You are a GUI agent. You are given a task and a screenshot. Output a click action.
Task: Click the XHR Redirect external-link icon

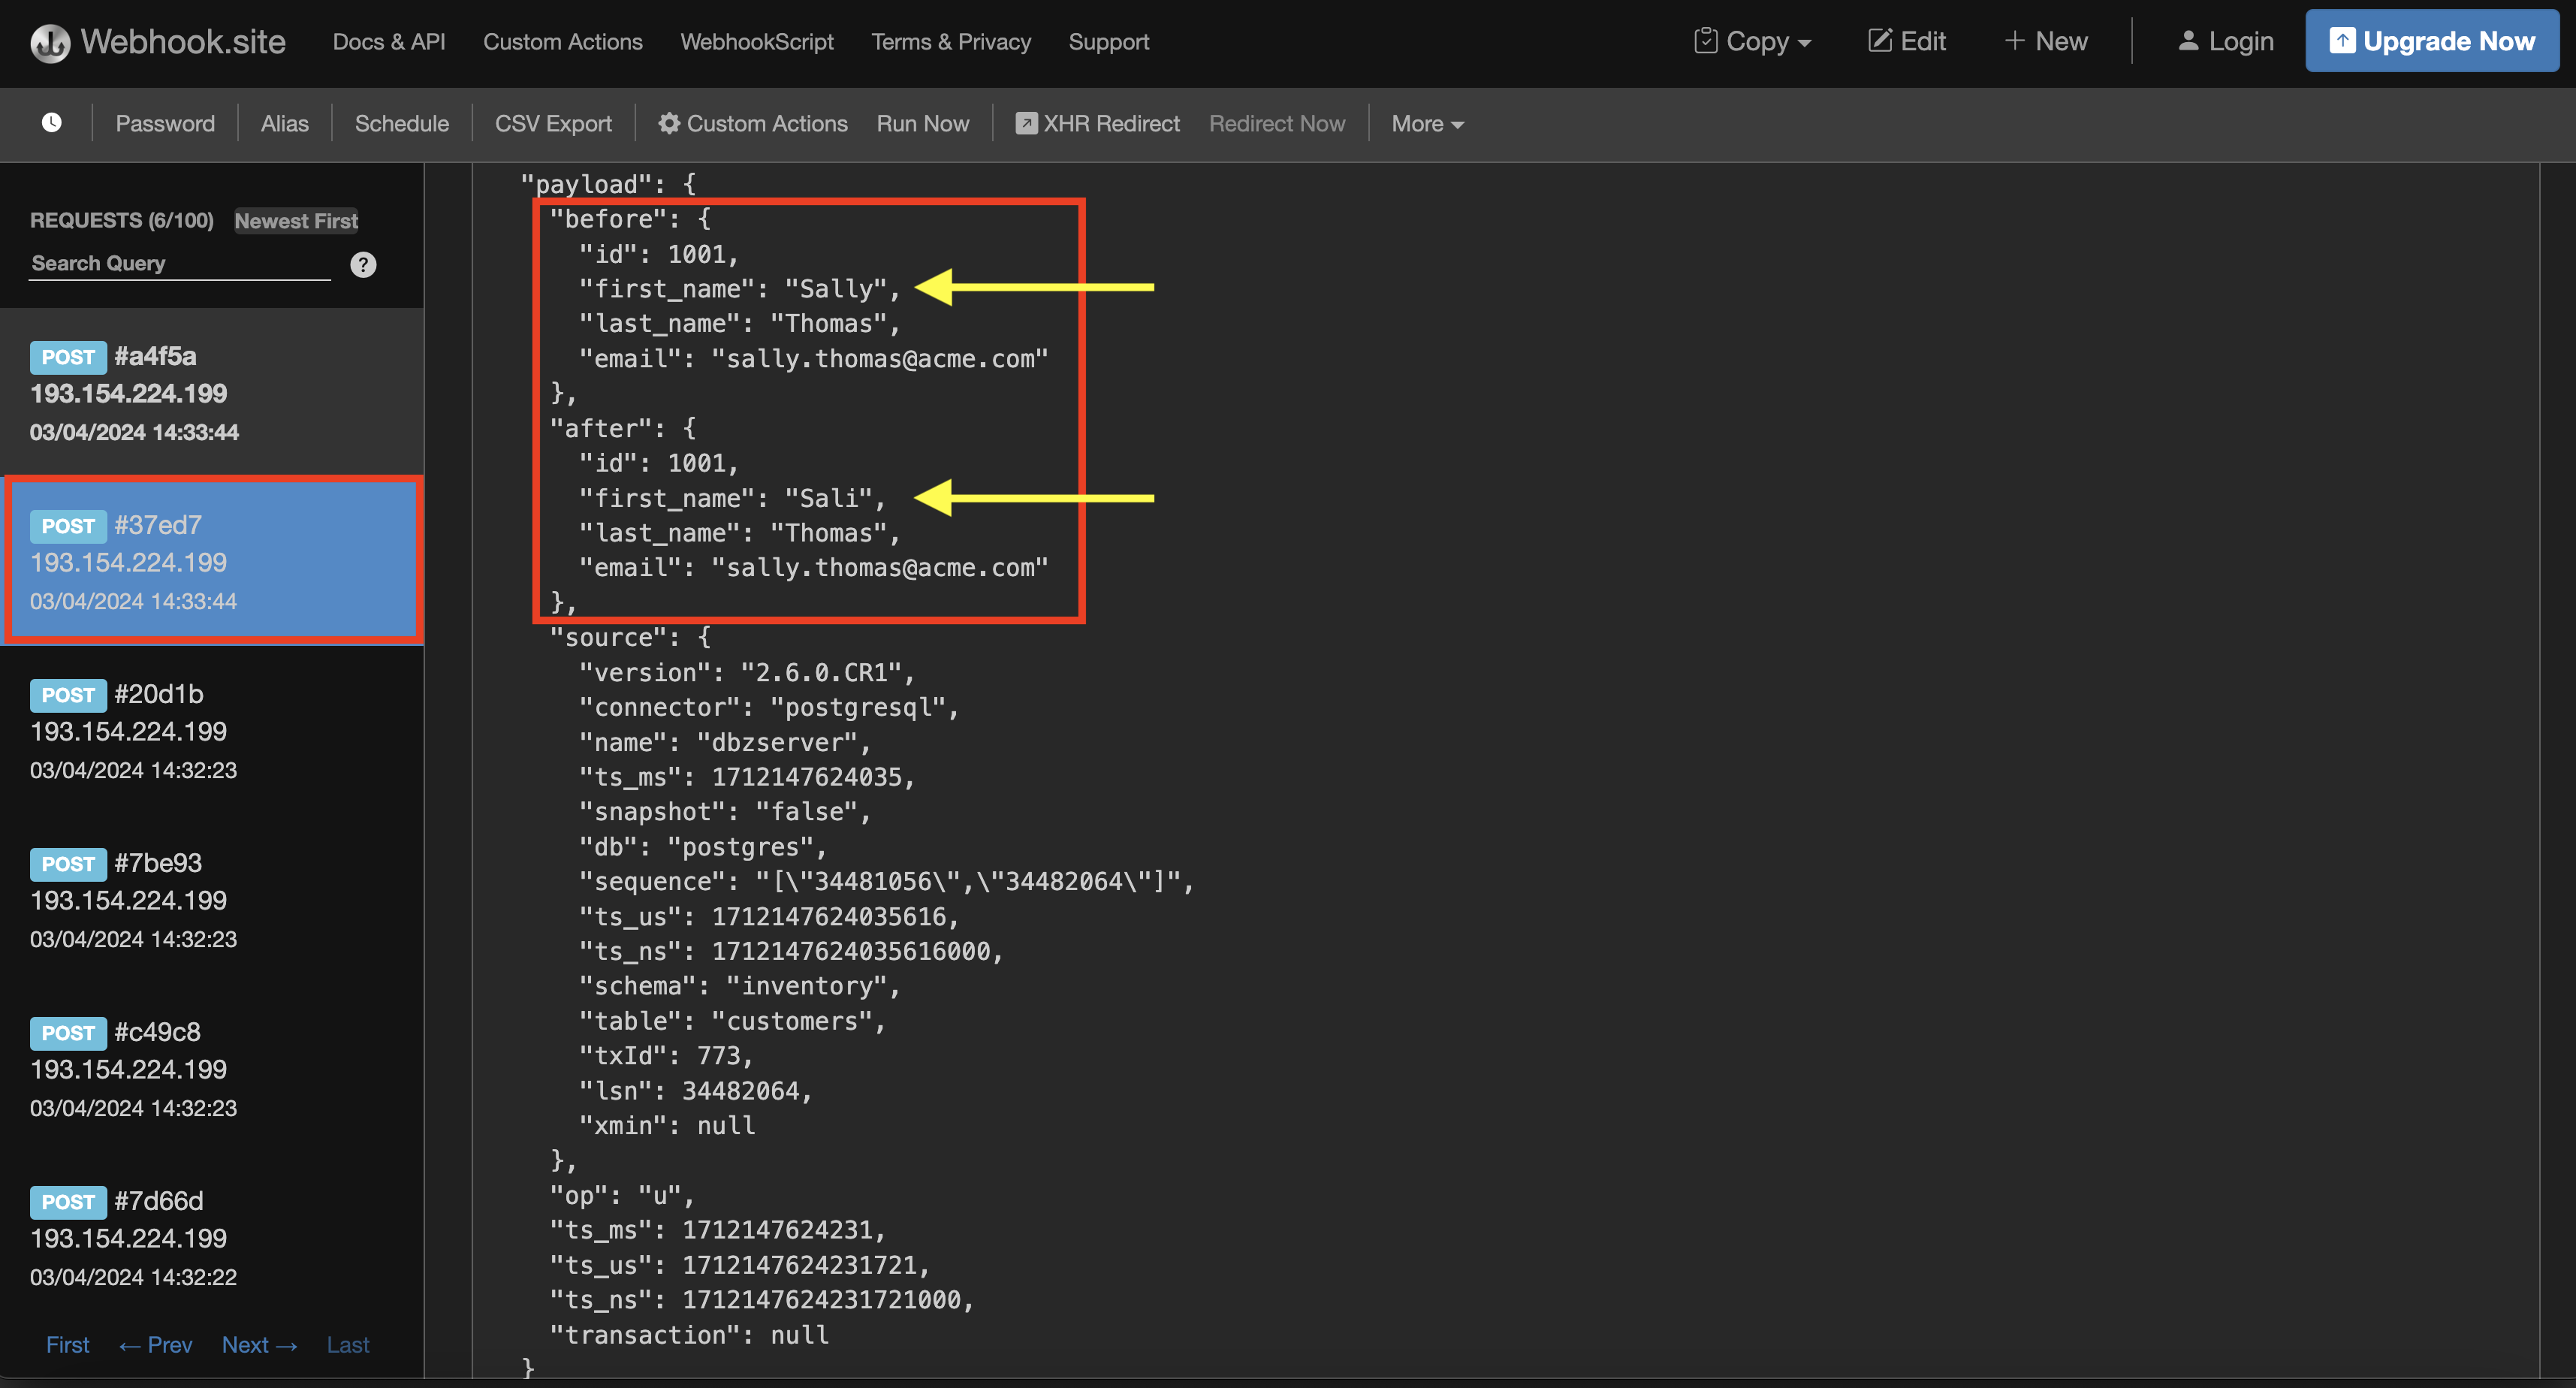click(x=1026, y=122)
